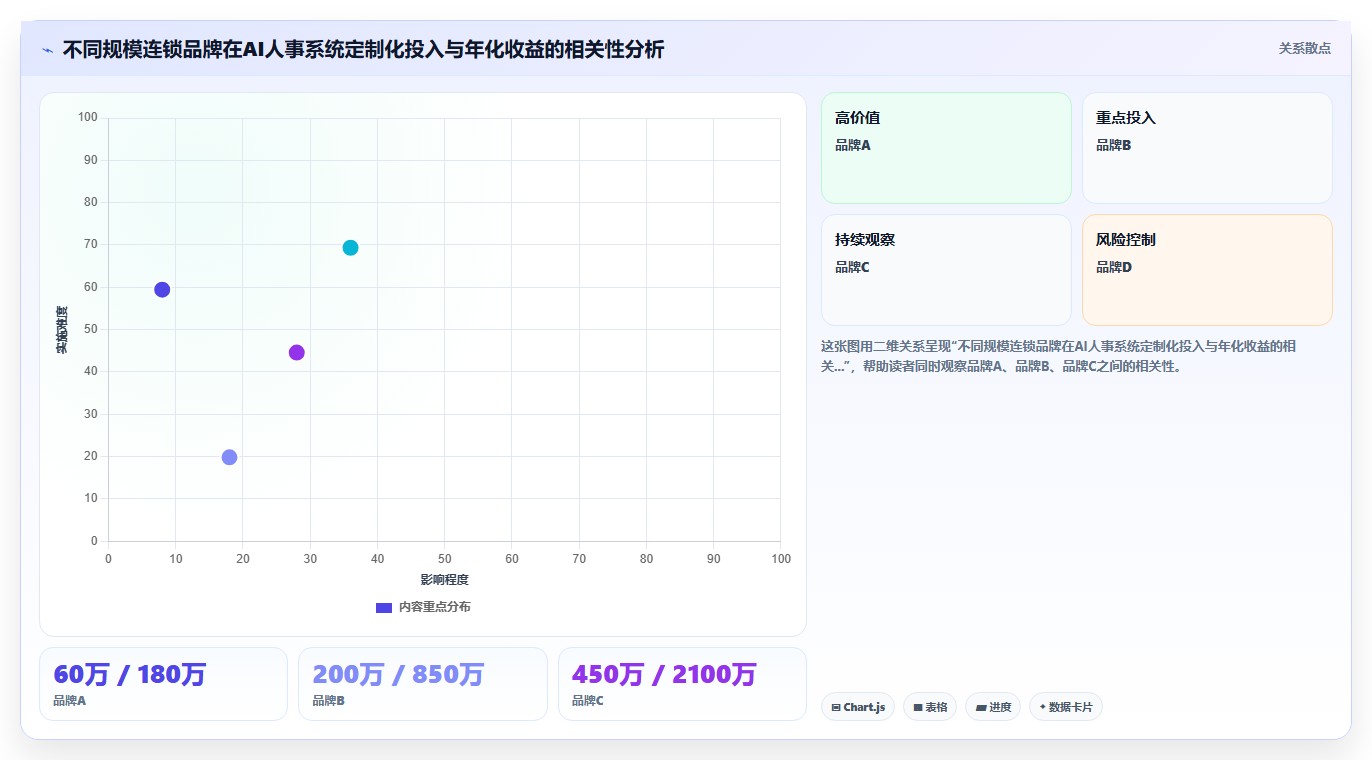Click the 实施难度 y-axis title

[62, 330]
